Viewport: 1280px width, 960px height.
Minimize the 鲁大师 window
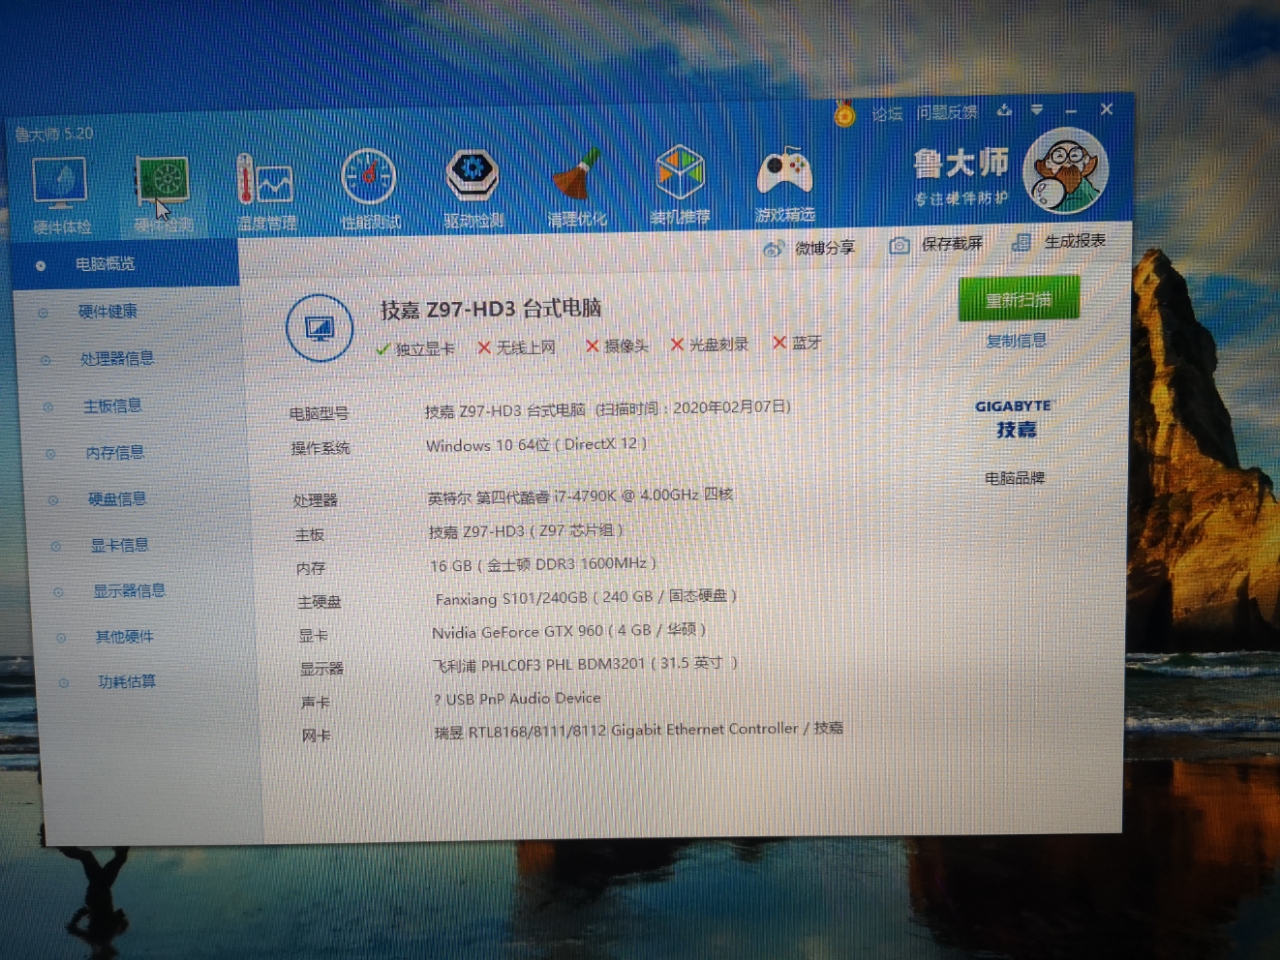pyautogui.click(x=1071, y=109)
